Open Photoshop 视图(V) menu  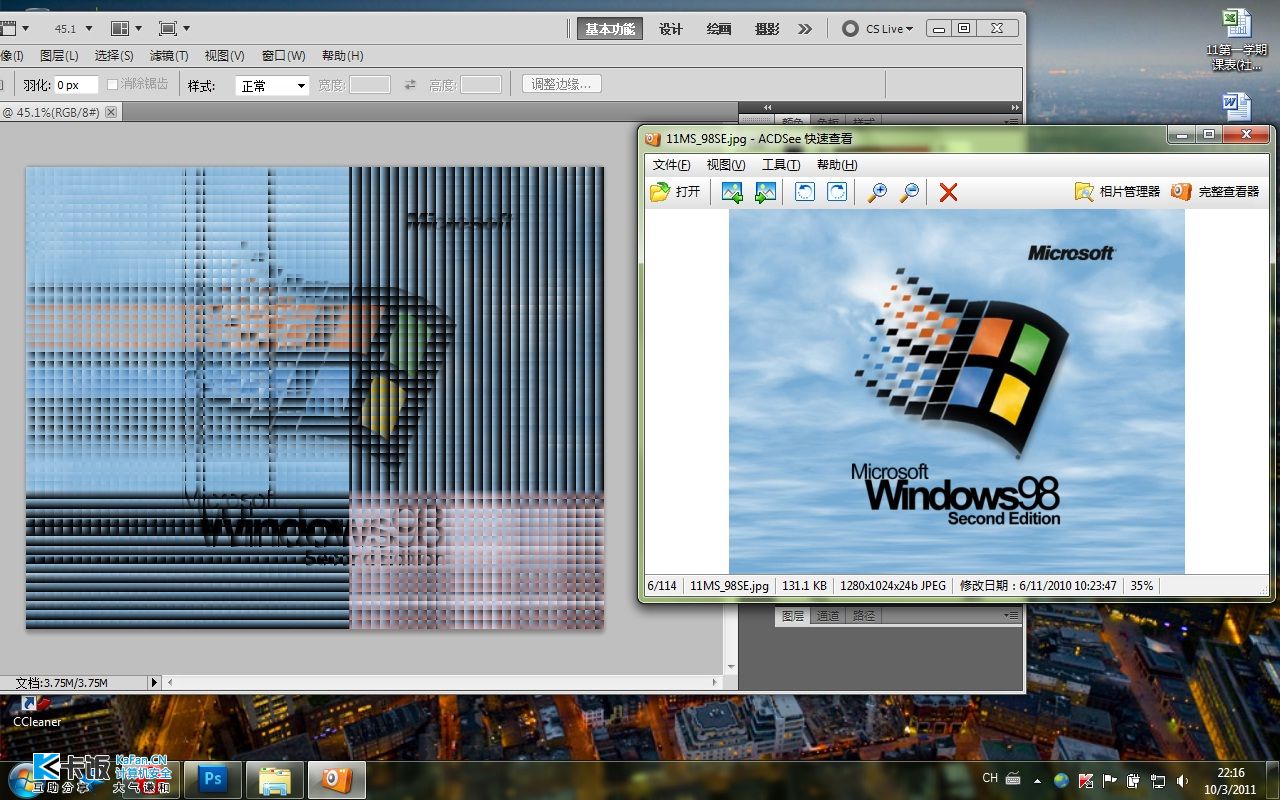(224, 56)
